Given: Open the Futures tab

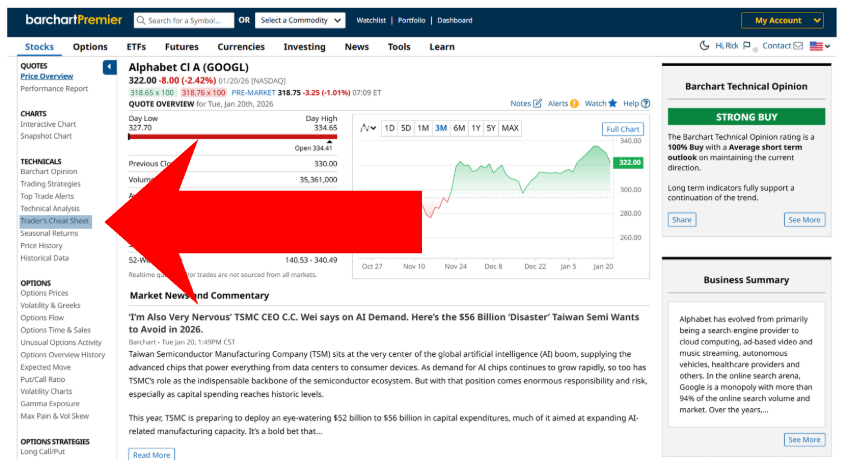Looking at the screenshot, I should tap(181, 47).
